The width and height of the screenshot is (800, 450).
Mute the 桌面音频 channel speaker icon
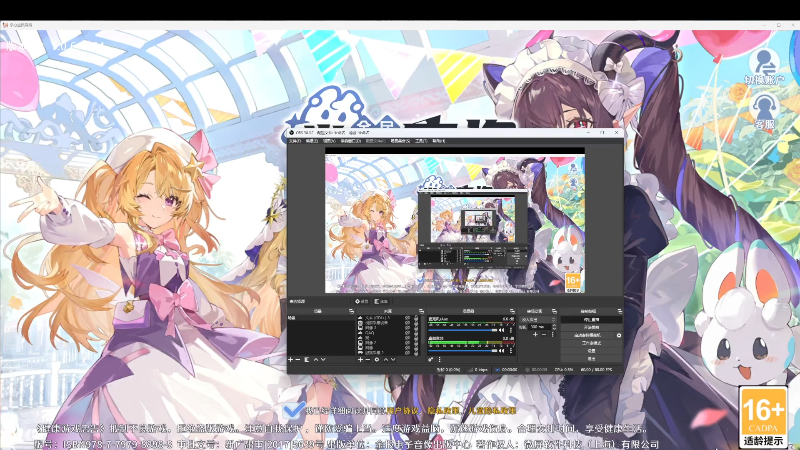click(501, 351)
